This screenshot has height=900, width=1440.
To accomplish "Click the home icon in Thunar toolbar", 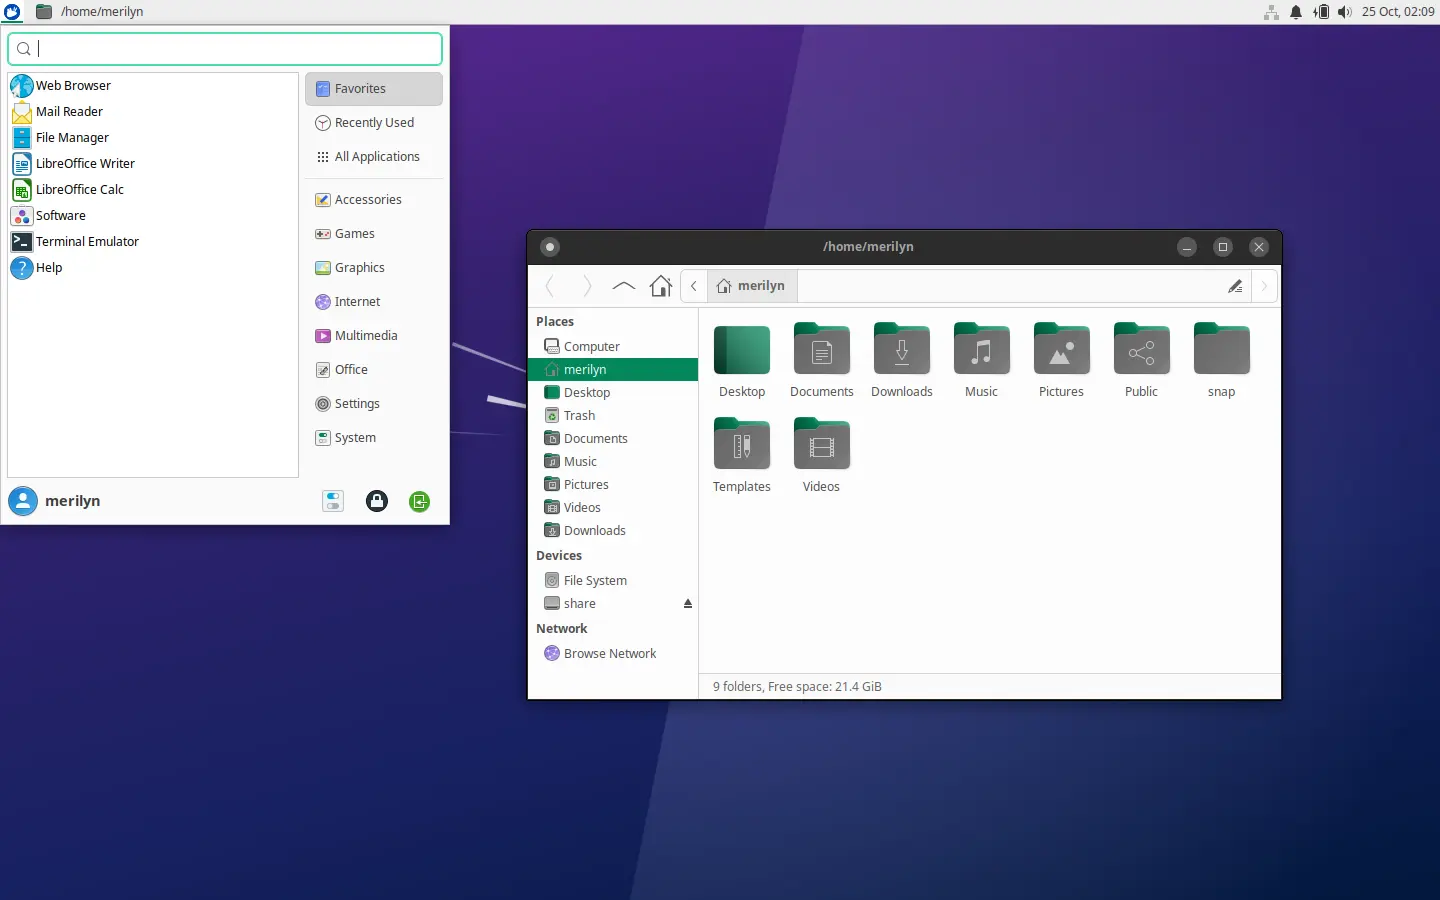I will [660, 286].
